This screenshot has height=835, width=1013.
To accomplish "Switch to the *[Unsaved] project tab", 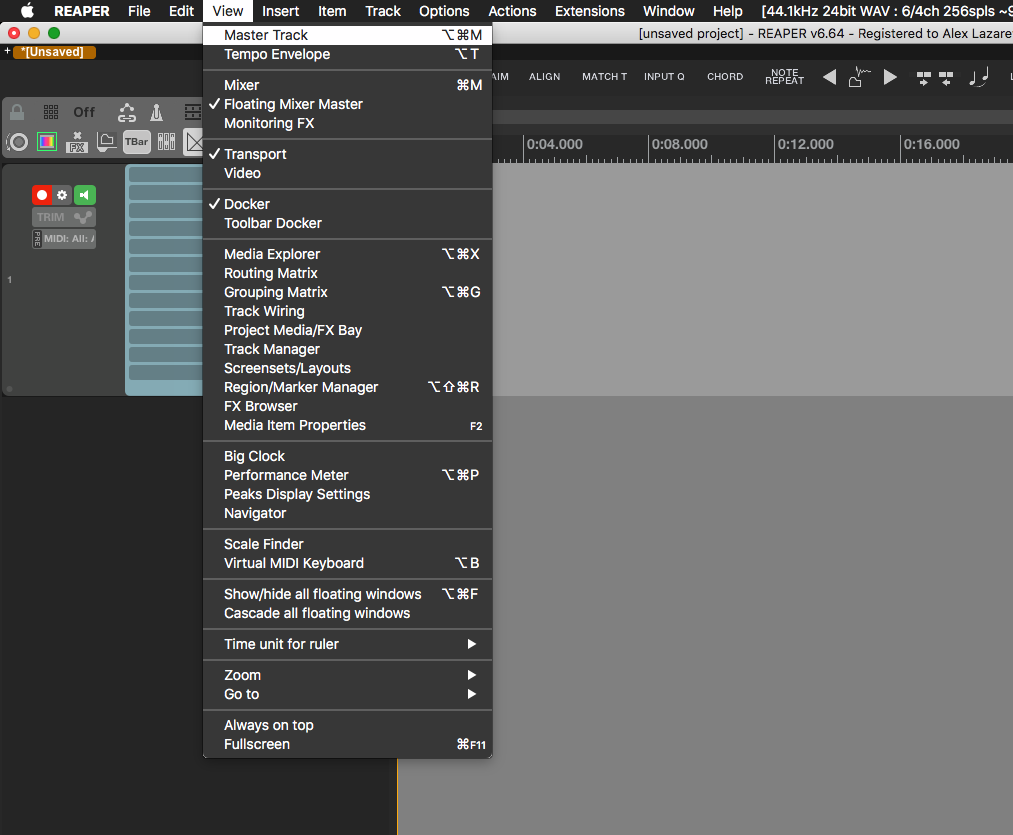I will (55, 52).
